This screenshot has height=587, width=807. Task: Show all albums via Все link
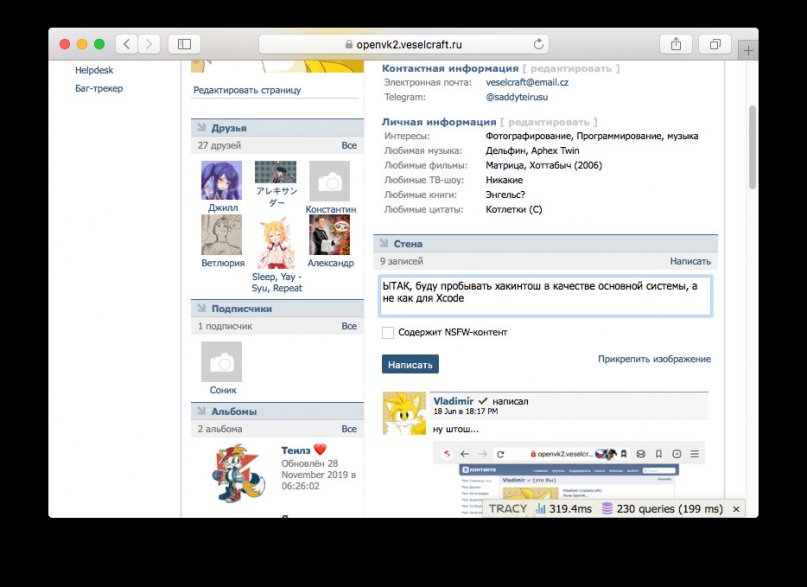349,429
